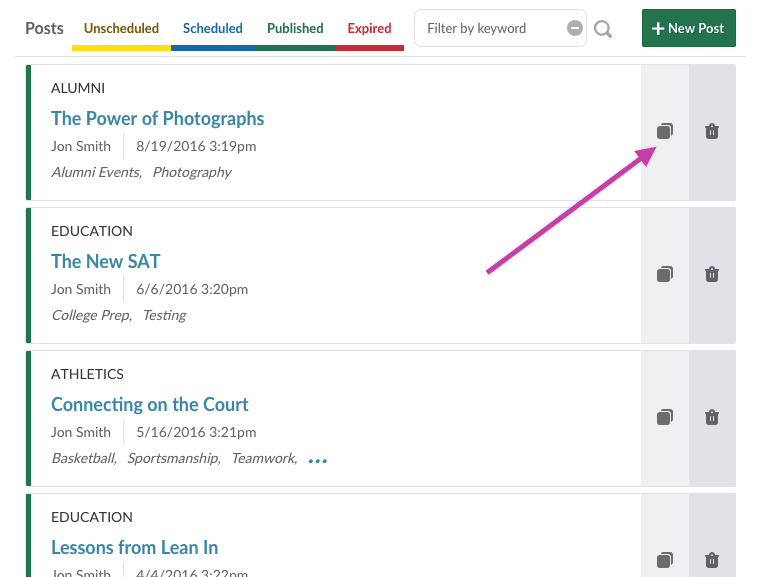The image size is (760, 577).
Task: Focus the Filter by keyword field
Action: [488, 28]
